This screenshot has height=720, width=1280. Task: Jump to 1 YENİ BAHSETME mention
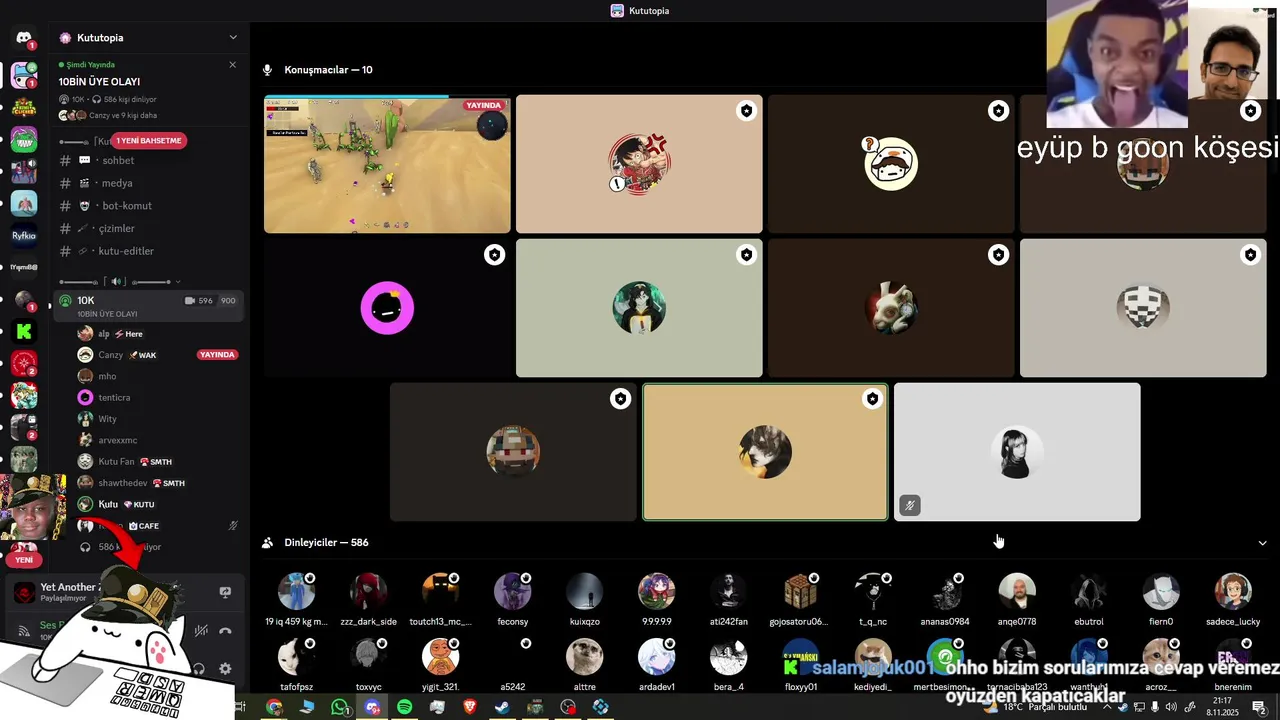click(x=148, y=141)
